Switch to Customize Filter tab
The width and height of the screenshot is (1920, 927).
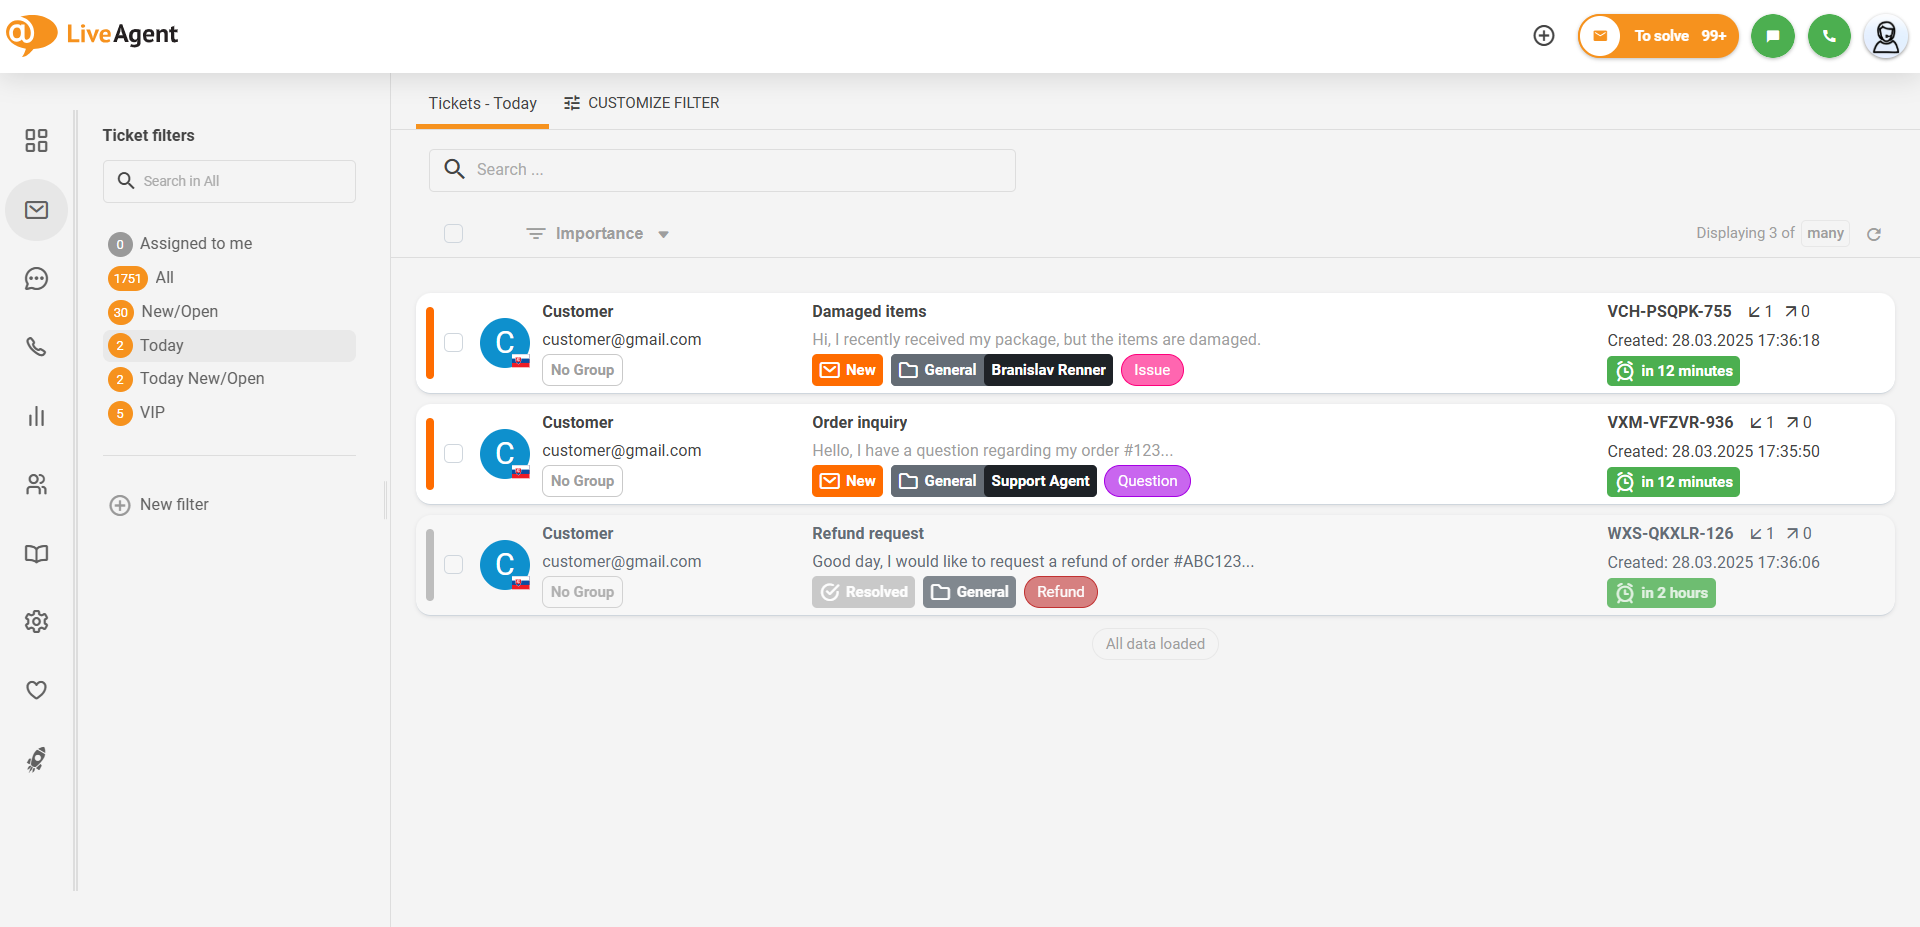(642, 103)
